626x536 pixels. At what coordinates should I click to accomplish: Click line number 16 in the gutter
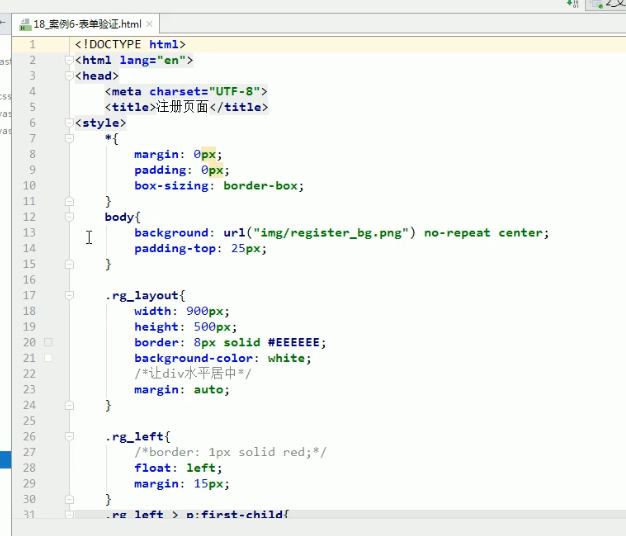tap(29, 280)
